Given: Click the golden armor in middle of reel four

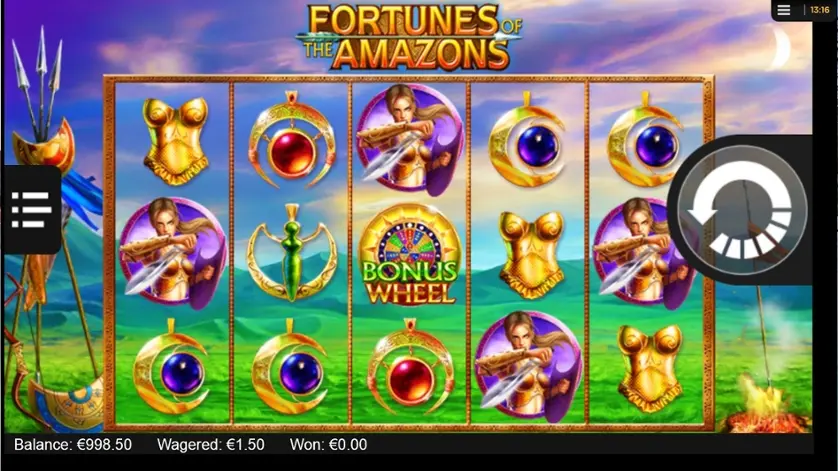Looking at the screenshot, I should pos(531,254).
